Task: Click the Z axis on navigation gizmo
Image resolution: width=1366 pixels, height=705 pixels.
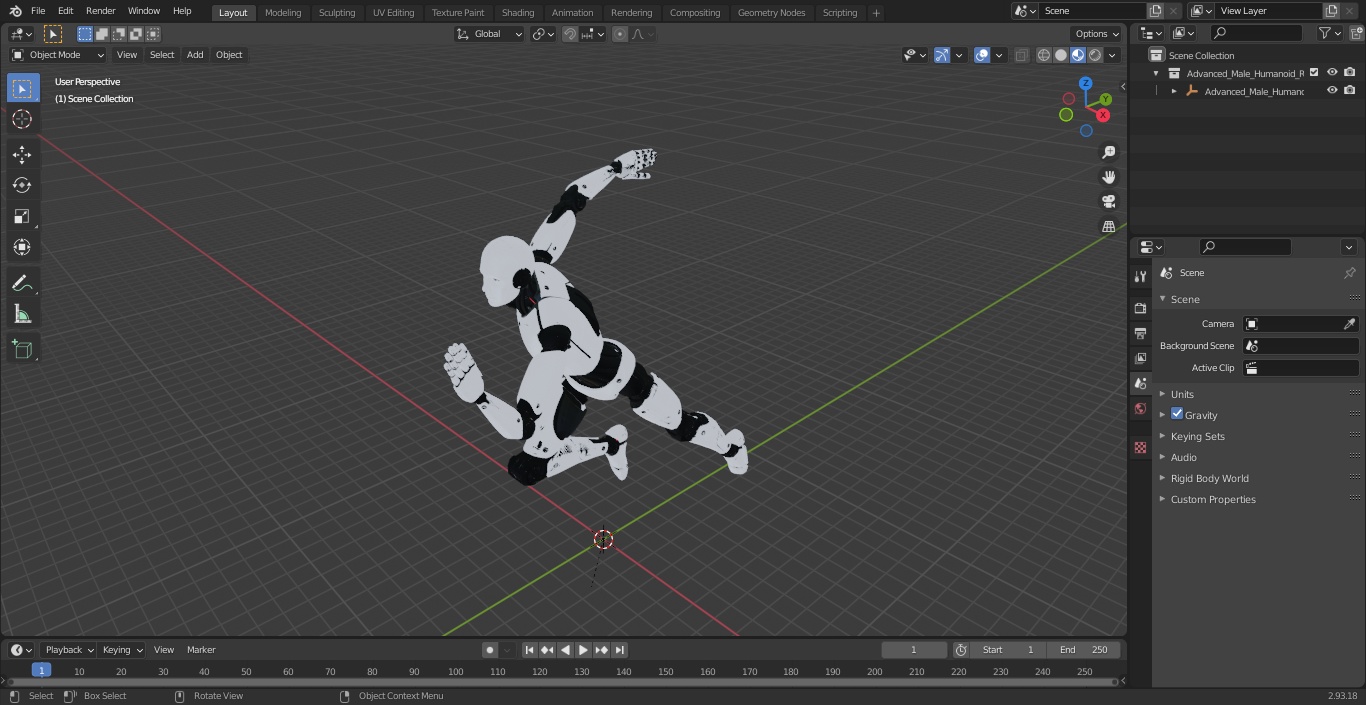Action: click(x=1085, y=84)
